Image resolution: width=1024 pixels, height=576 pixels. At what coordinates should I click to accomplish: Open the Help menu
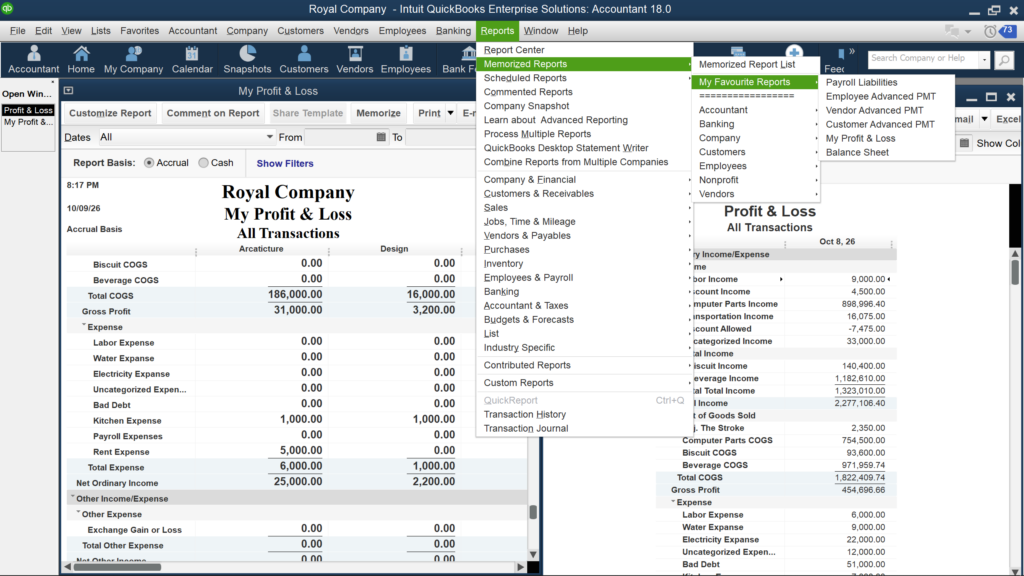pos(577,31)
